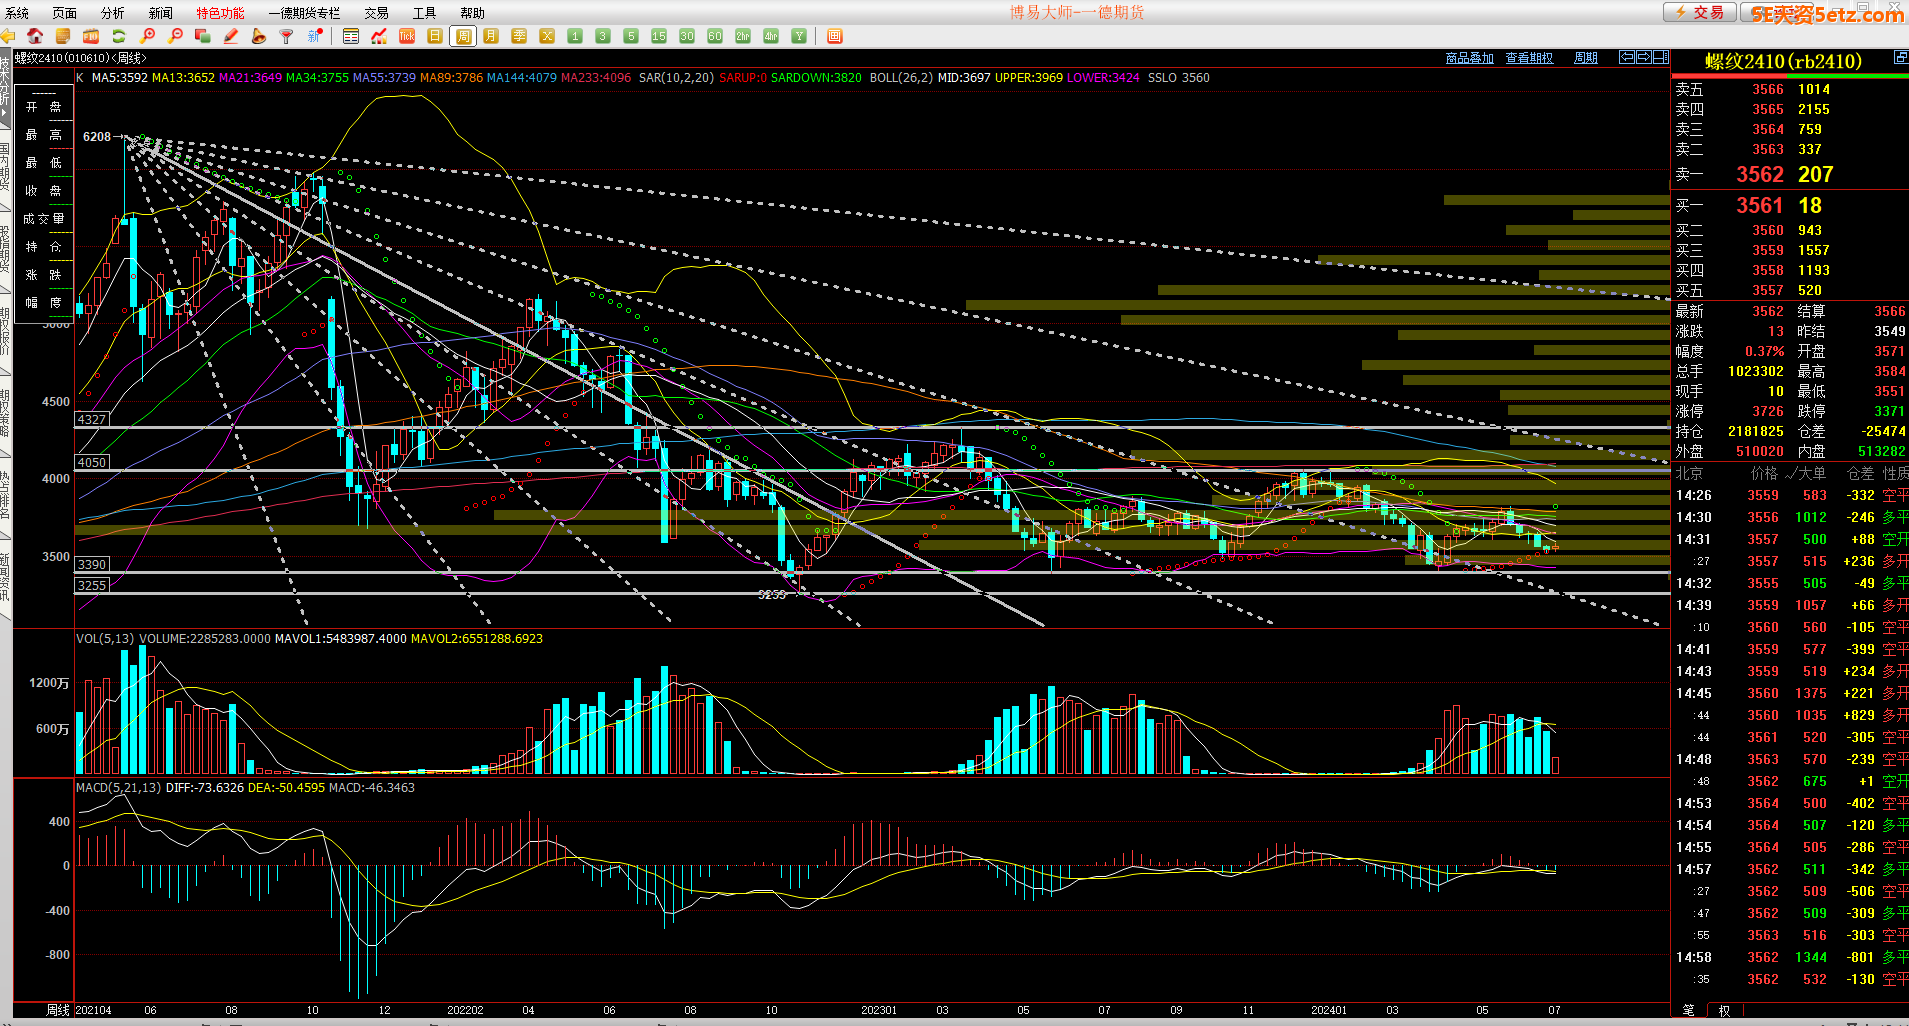This screenshot has width=1909, height=1026.
Task: Zoom out with the minus magnifier
Action: 175,36
